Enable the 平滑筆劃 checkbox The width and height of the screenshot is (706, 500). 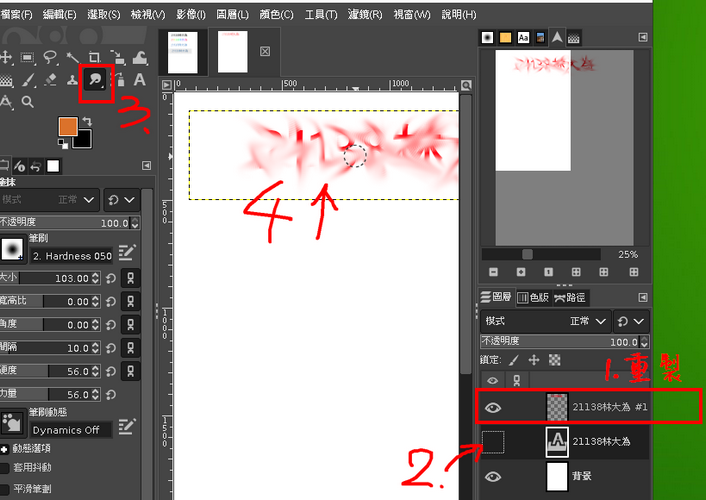click(5, 489)
